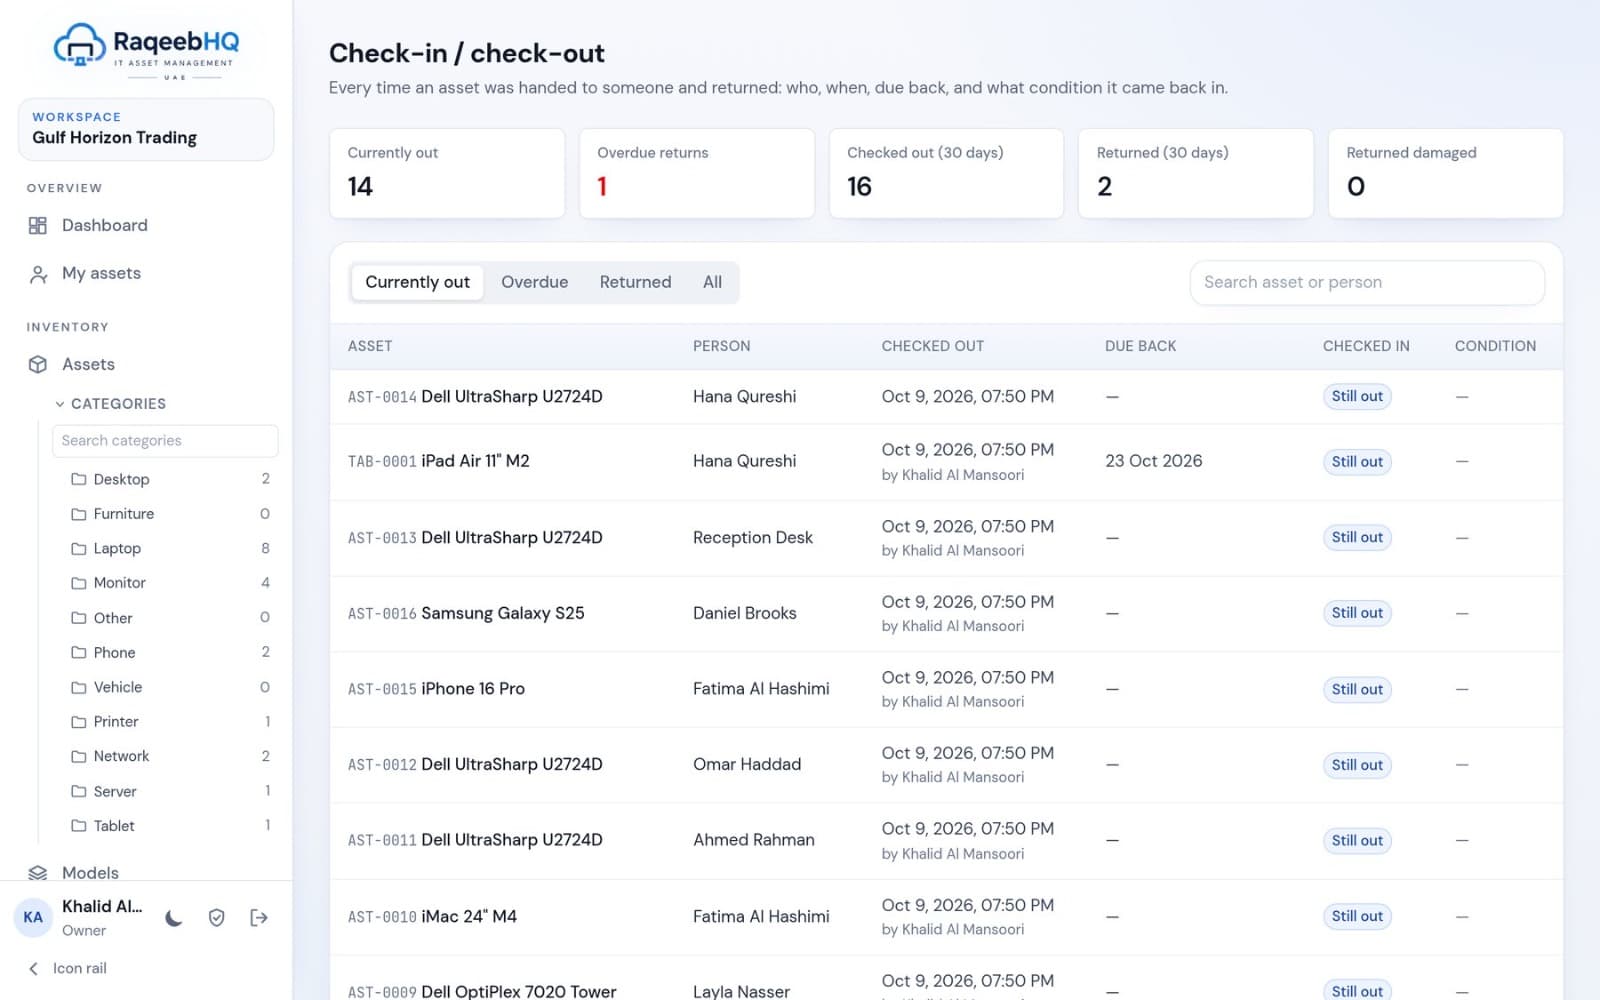Open the Dashboard grid icon
The image size is (1600, 1000).
point(38,226)
